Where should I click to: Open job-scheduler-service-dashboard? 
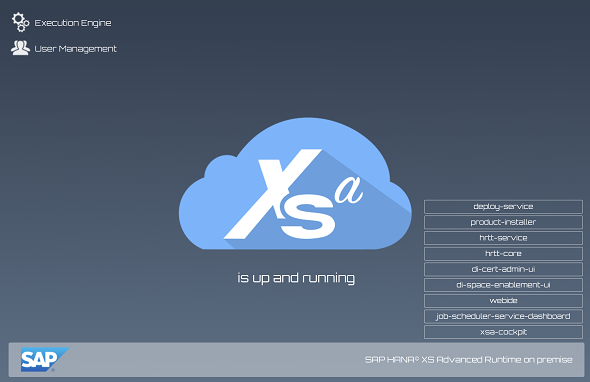pyautogui.click(x=503, y=317)
